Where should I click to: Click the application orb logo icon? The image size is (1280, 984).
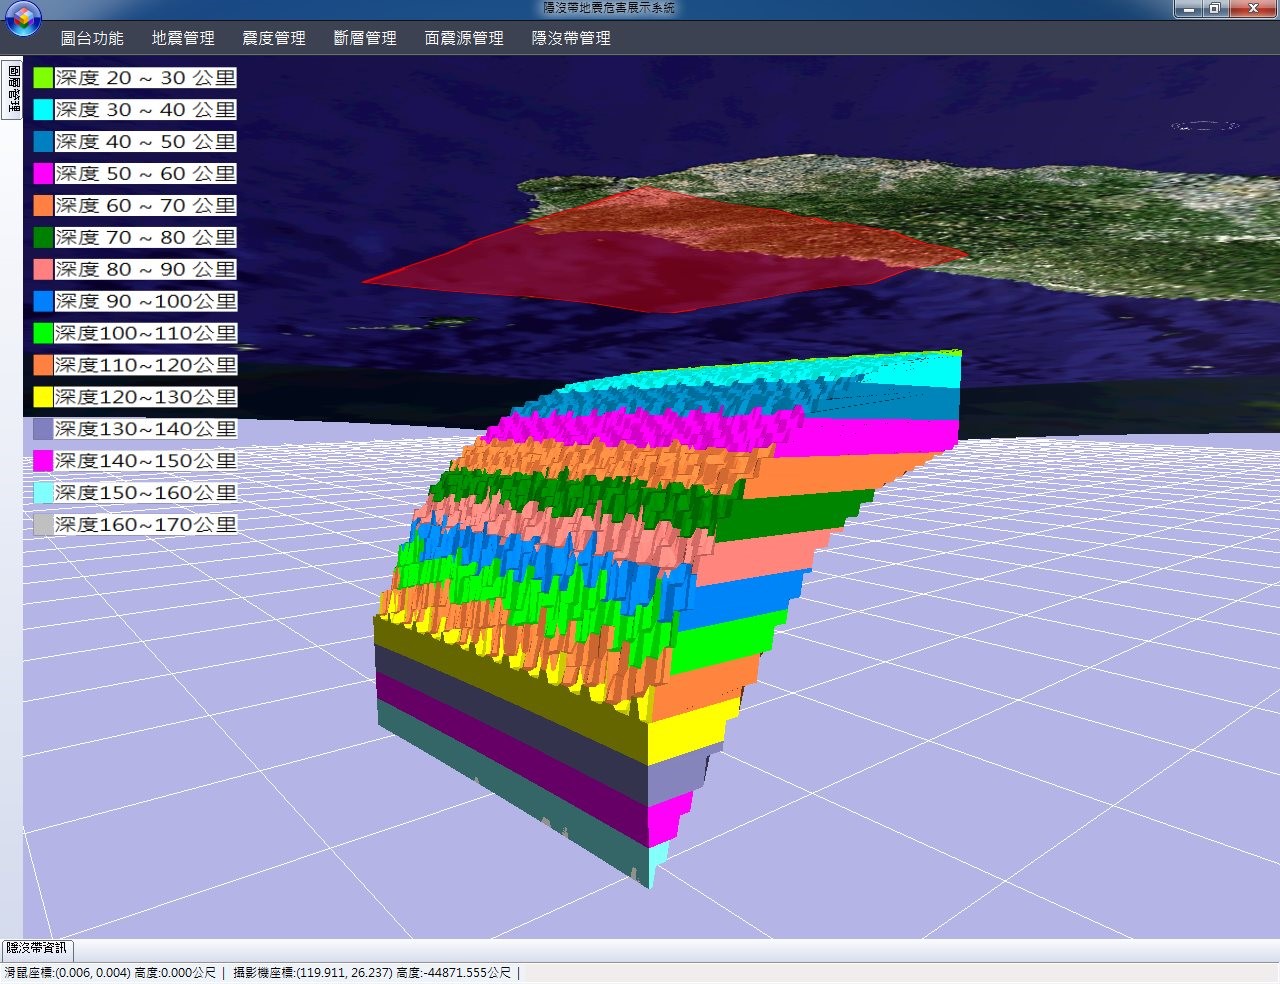click(23, 18)
